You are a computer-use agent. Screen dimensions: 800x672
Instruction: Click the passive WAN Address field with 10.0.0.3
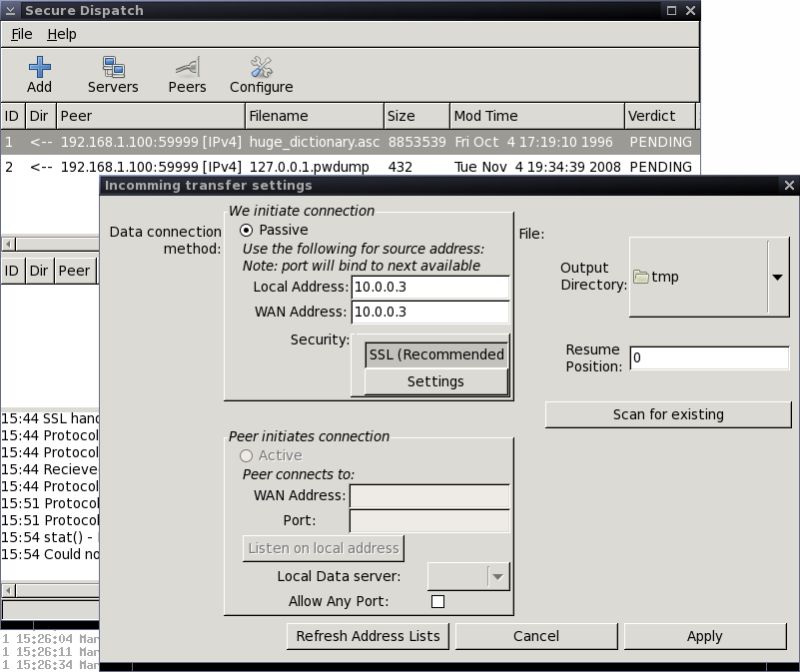tap(430, 312)
